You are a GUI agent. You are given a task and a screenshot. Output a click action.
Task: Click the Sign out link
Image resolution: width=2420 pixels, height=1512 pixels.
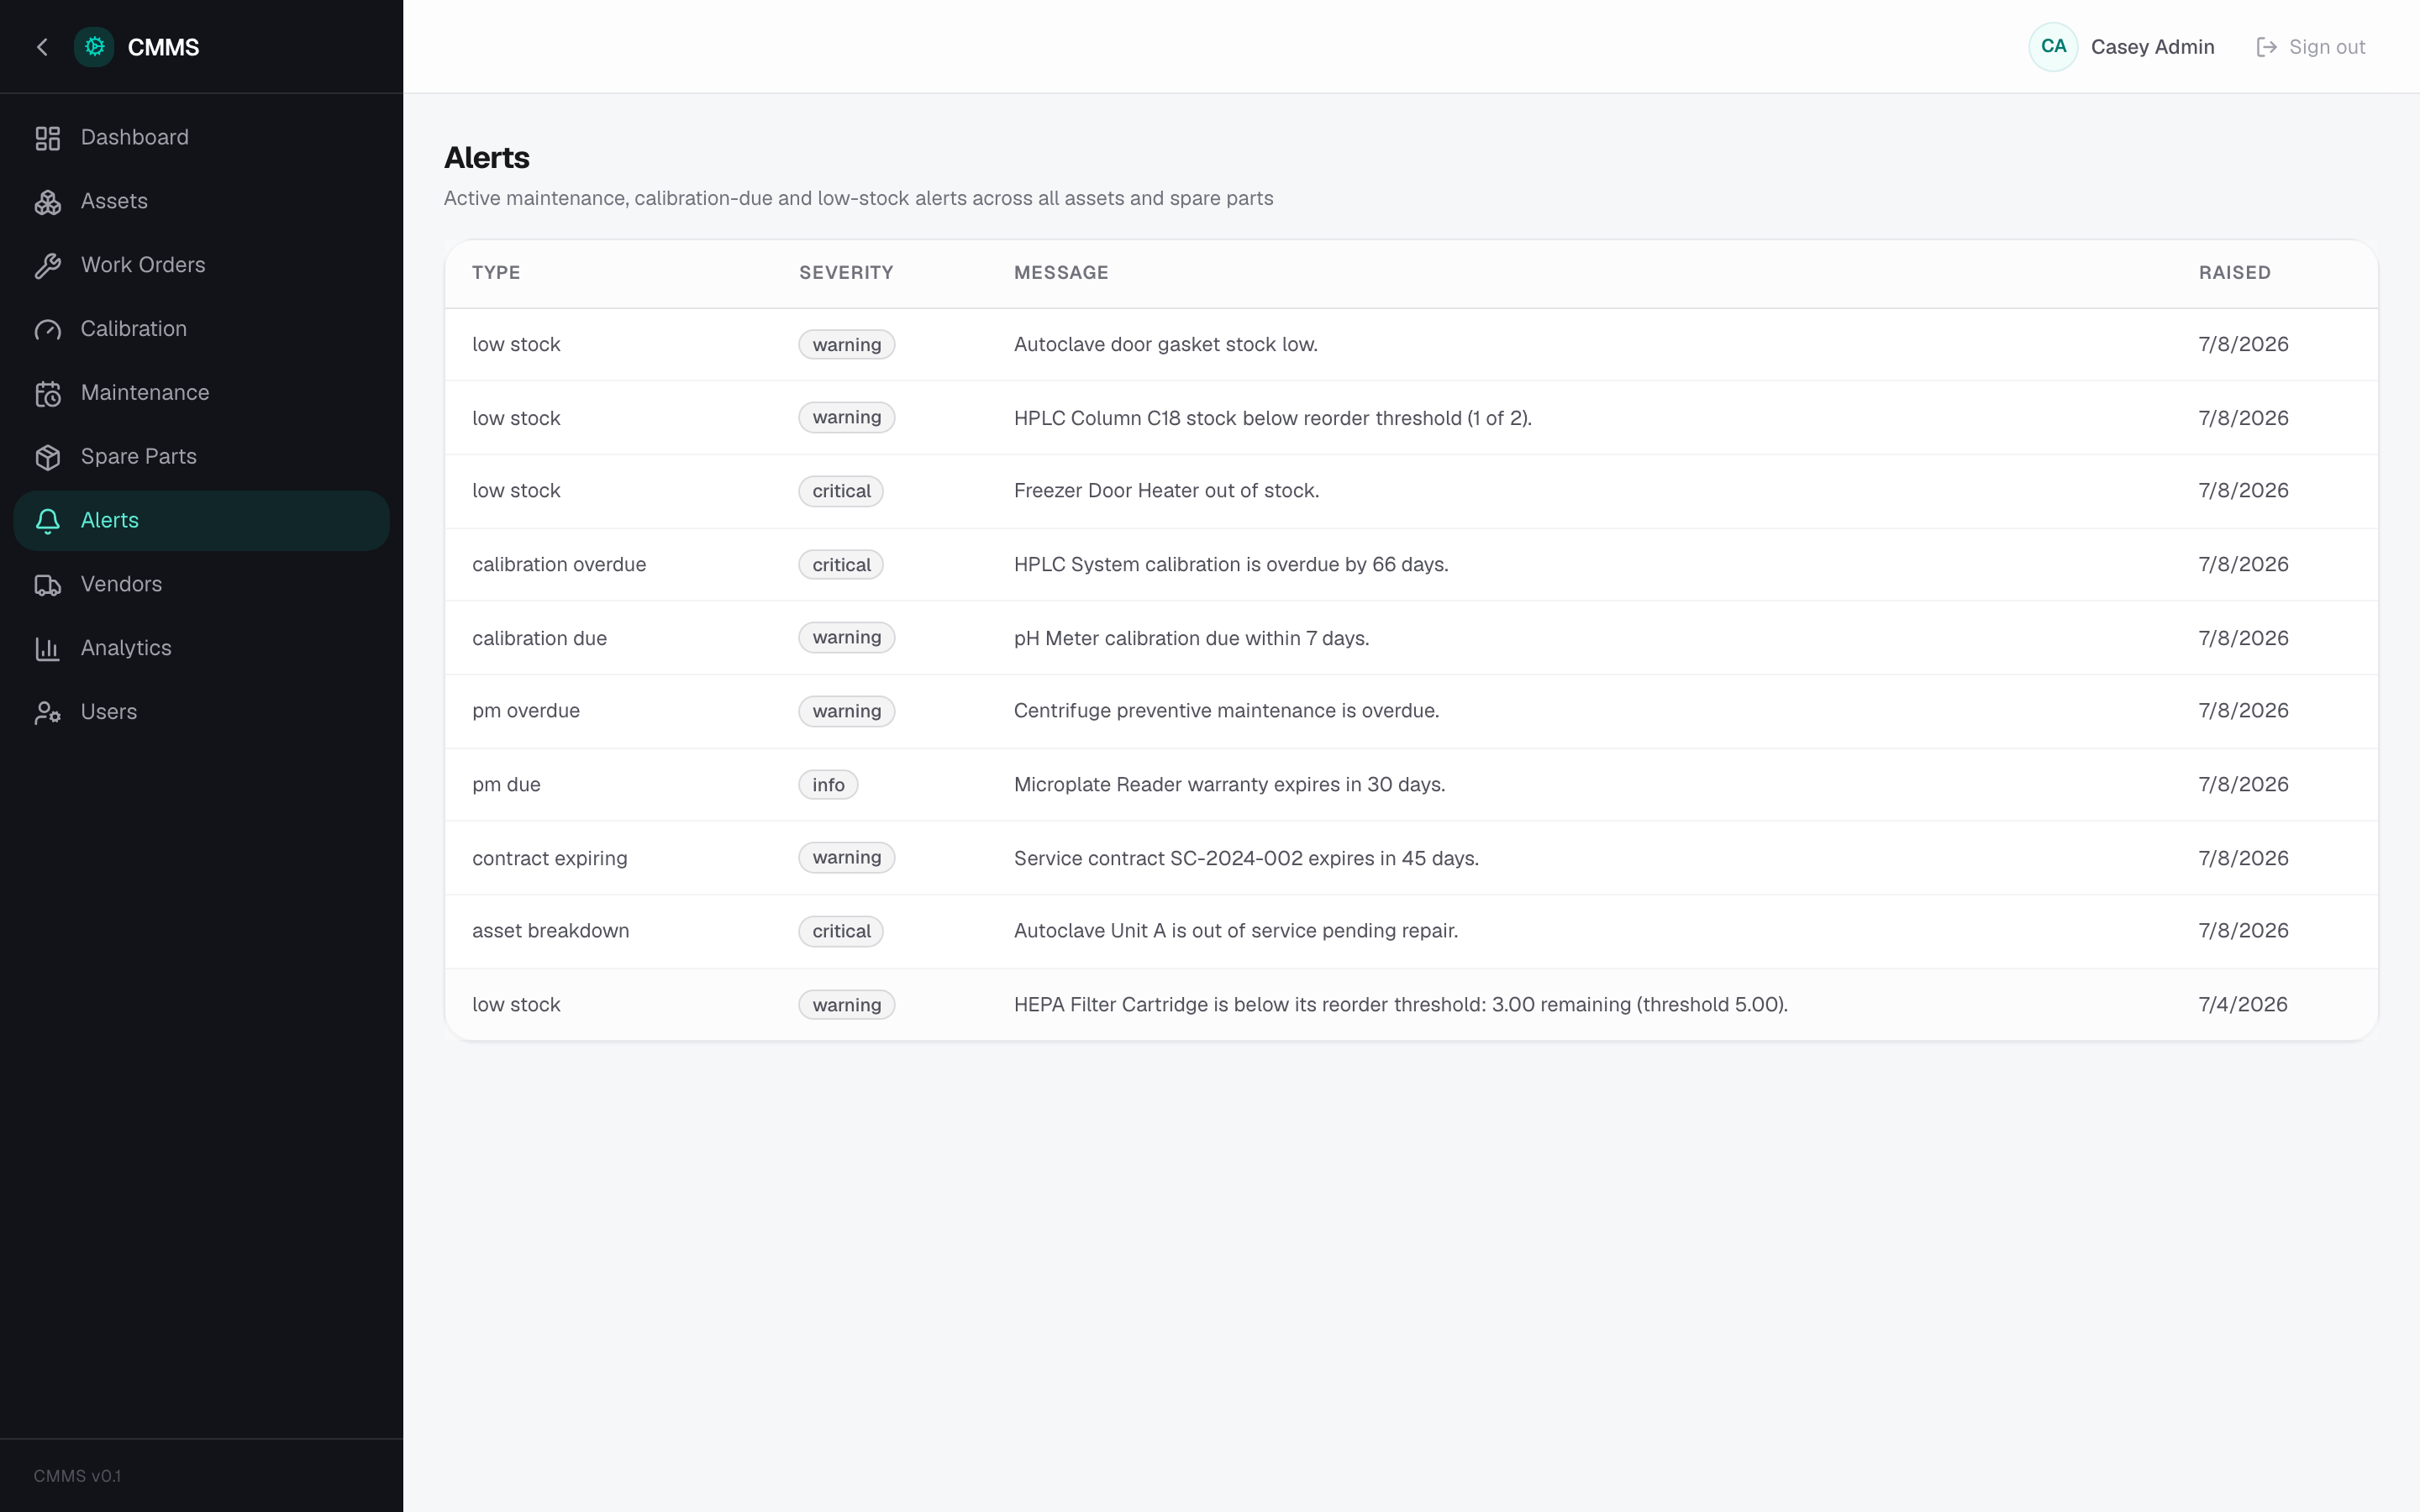pos(2311,47)
